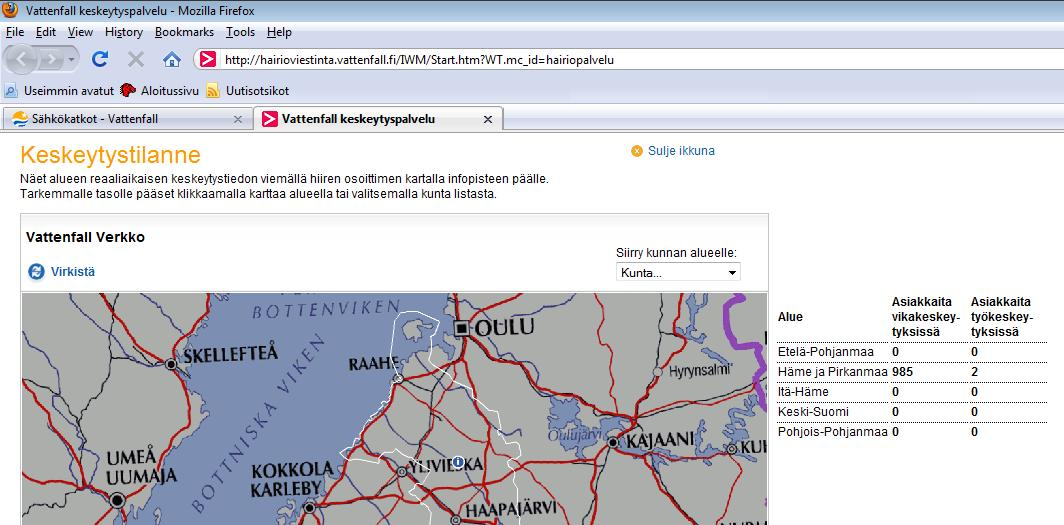Screen dimensions: 1064x525
Task: Open the back/forward history dropdown arrow
Action: click(x=71, y=60)
